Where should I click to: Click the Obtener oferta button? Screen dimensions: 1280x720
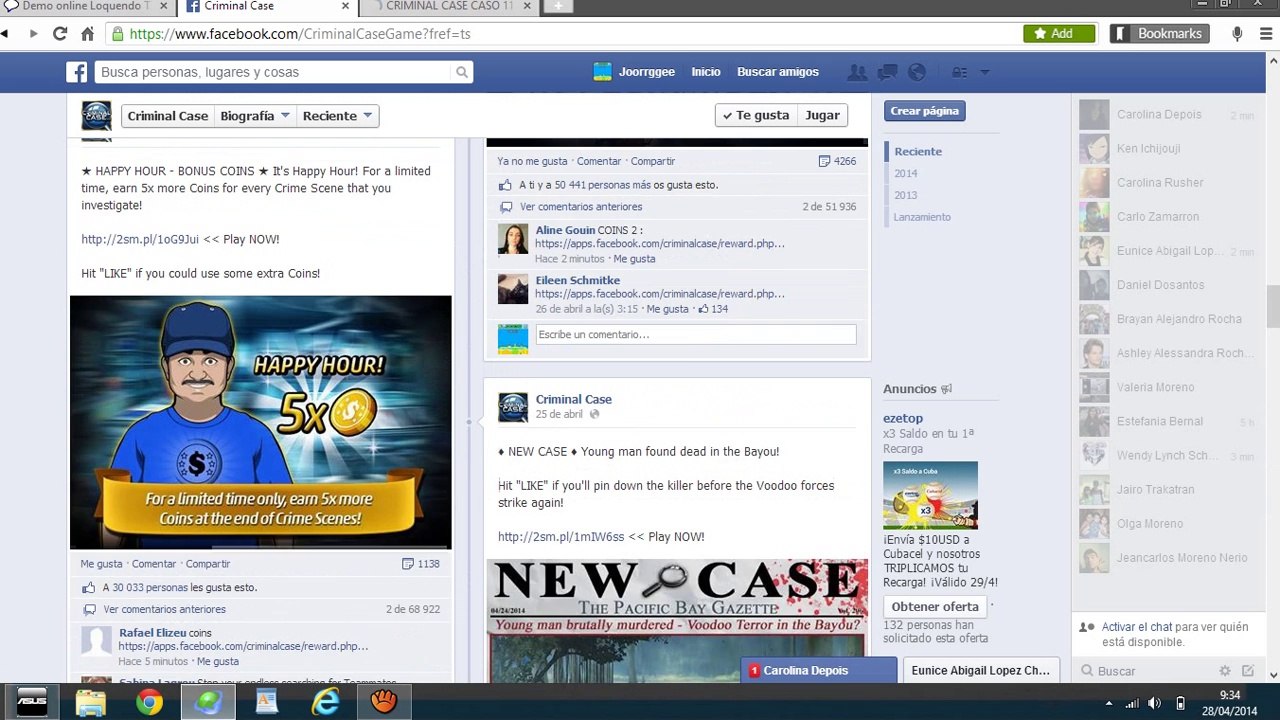935,606
